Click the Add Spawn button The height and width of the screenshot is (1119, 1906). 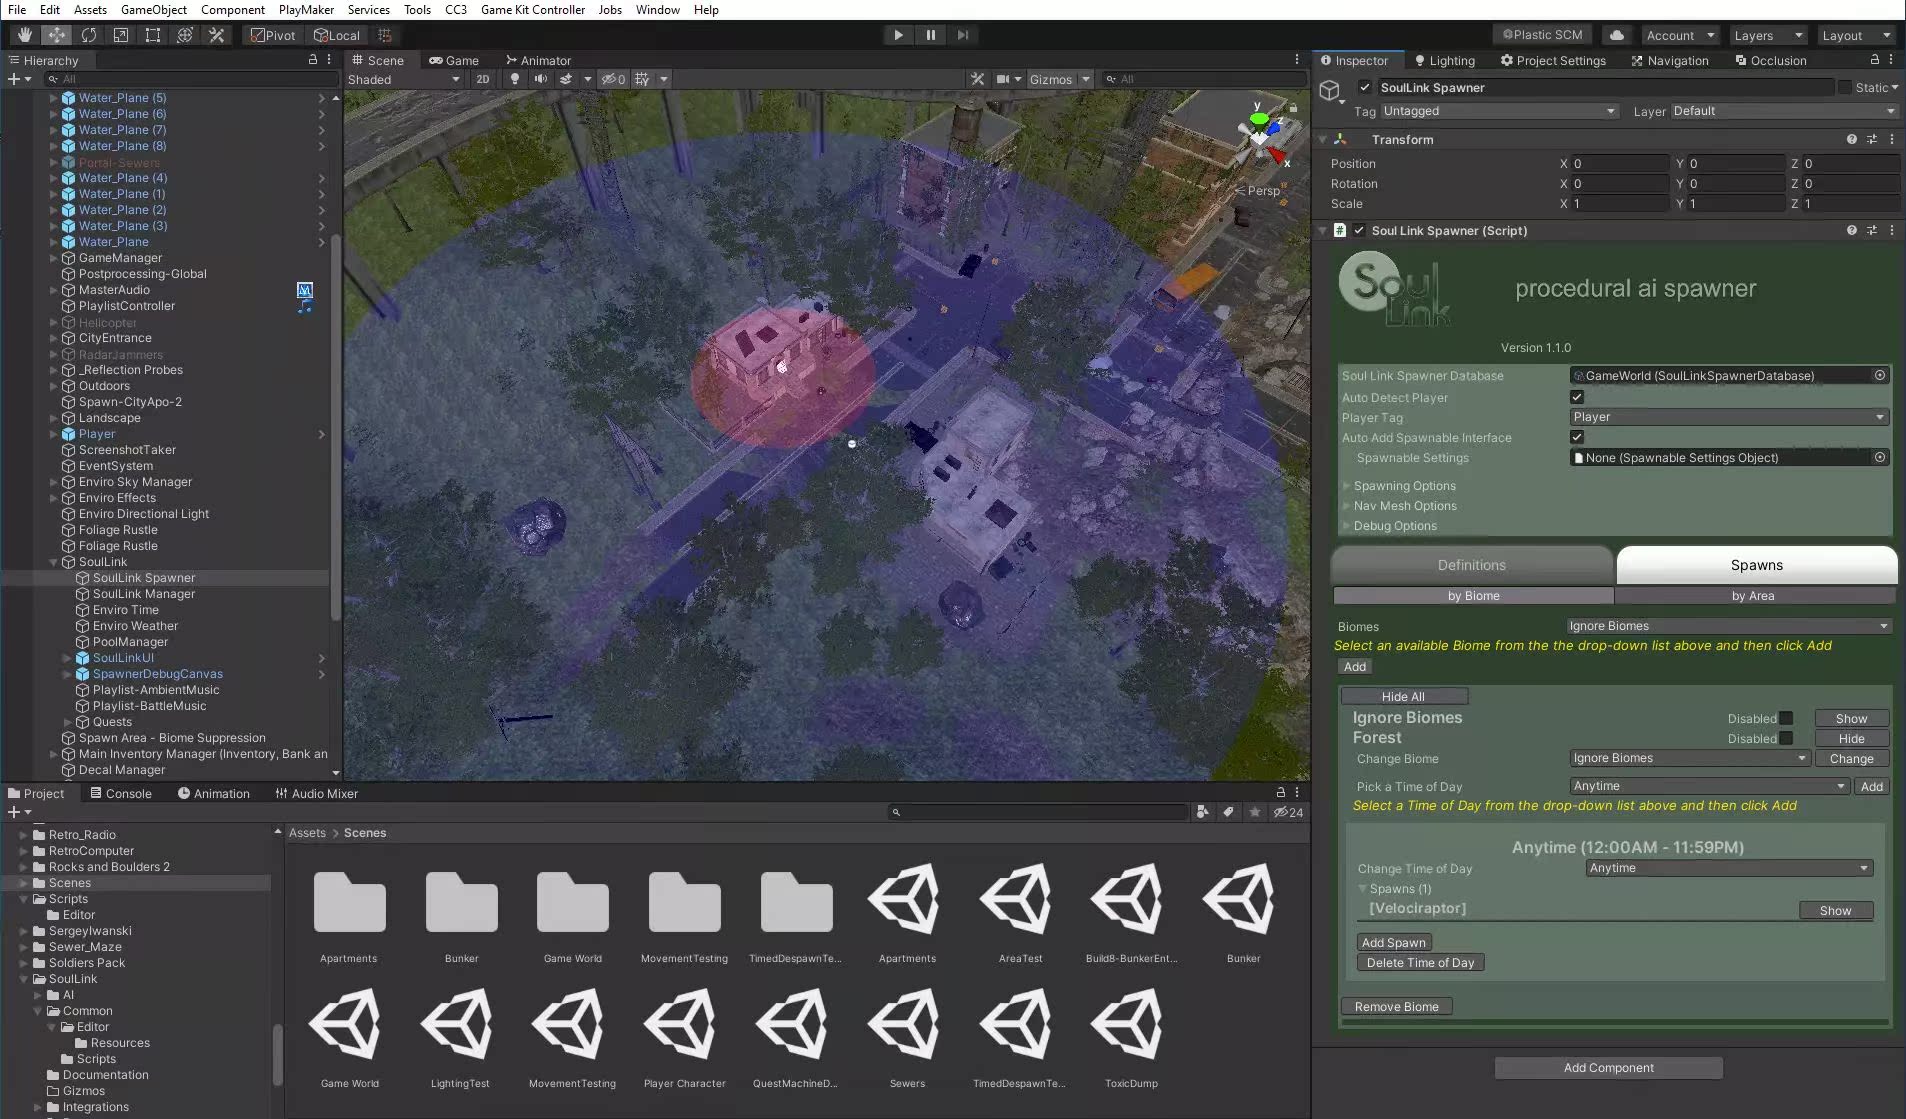1393,942
